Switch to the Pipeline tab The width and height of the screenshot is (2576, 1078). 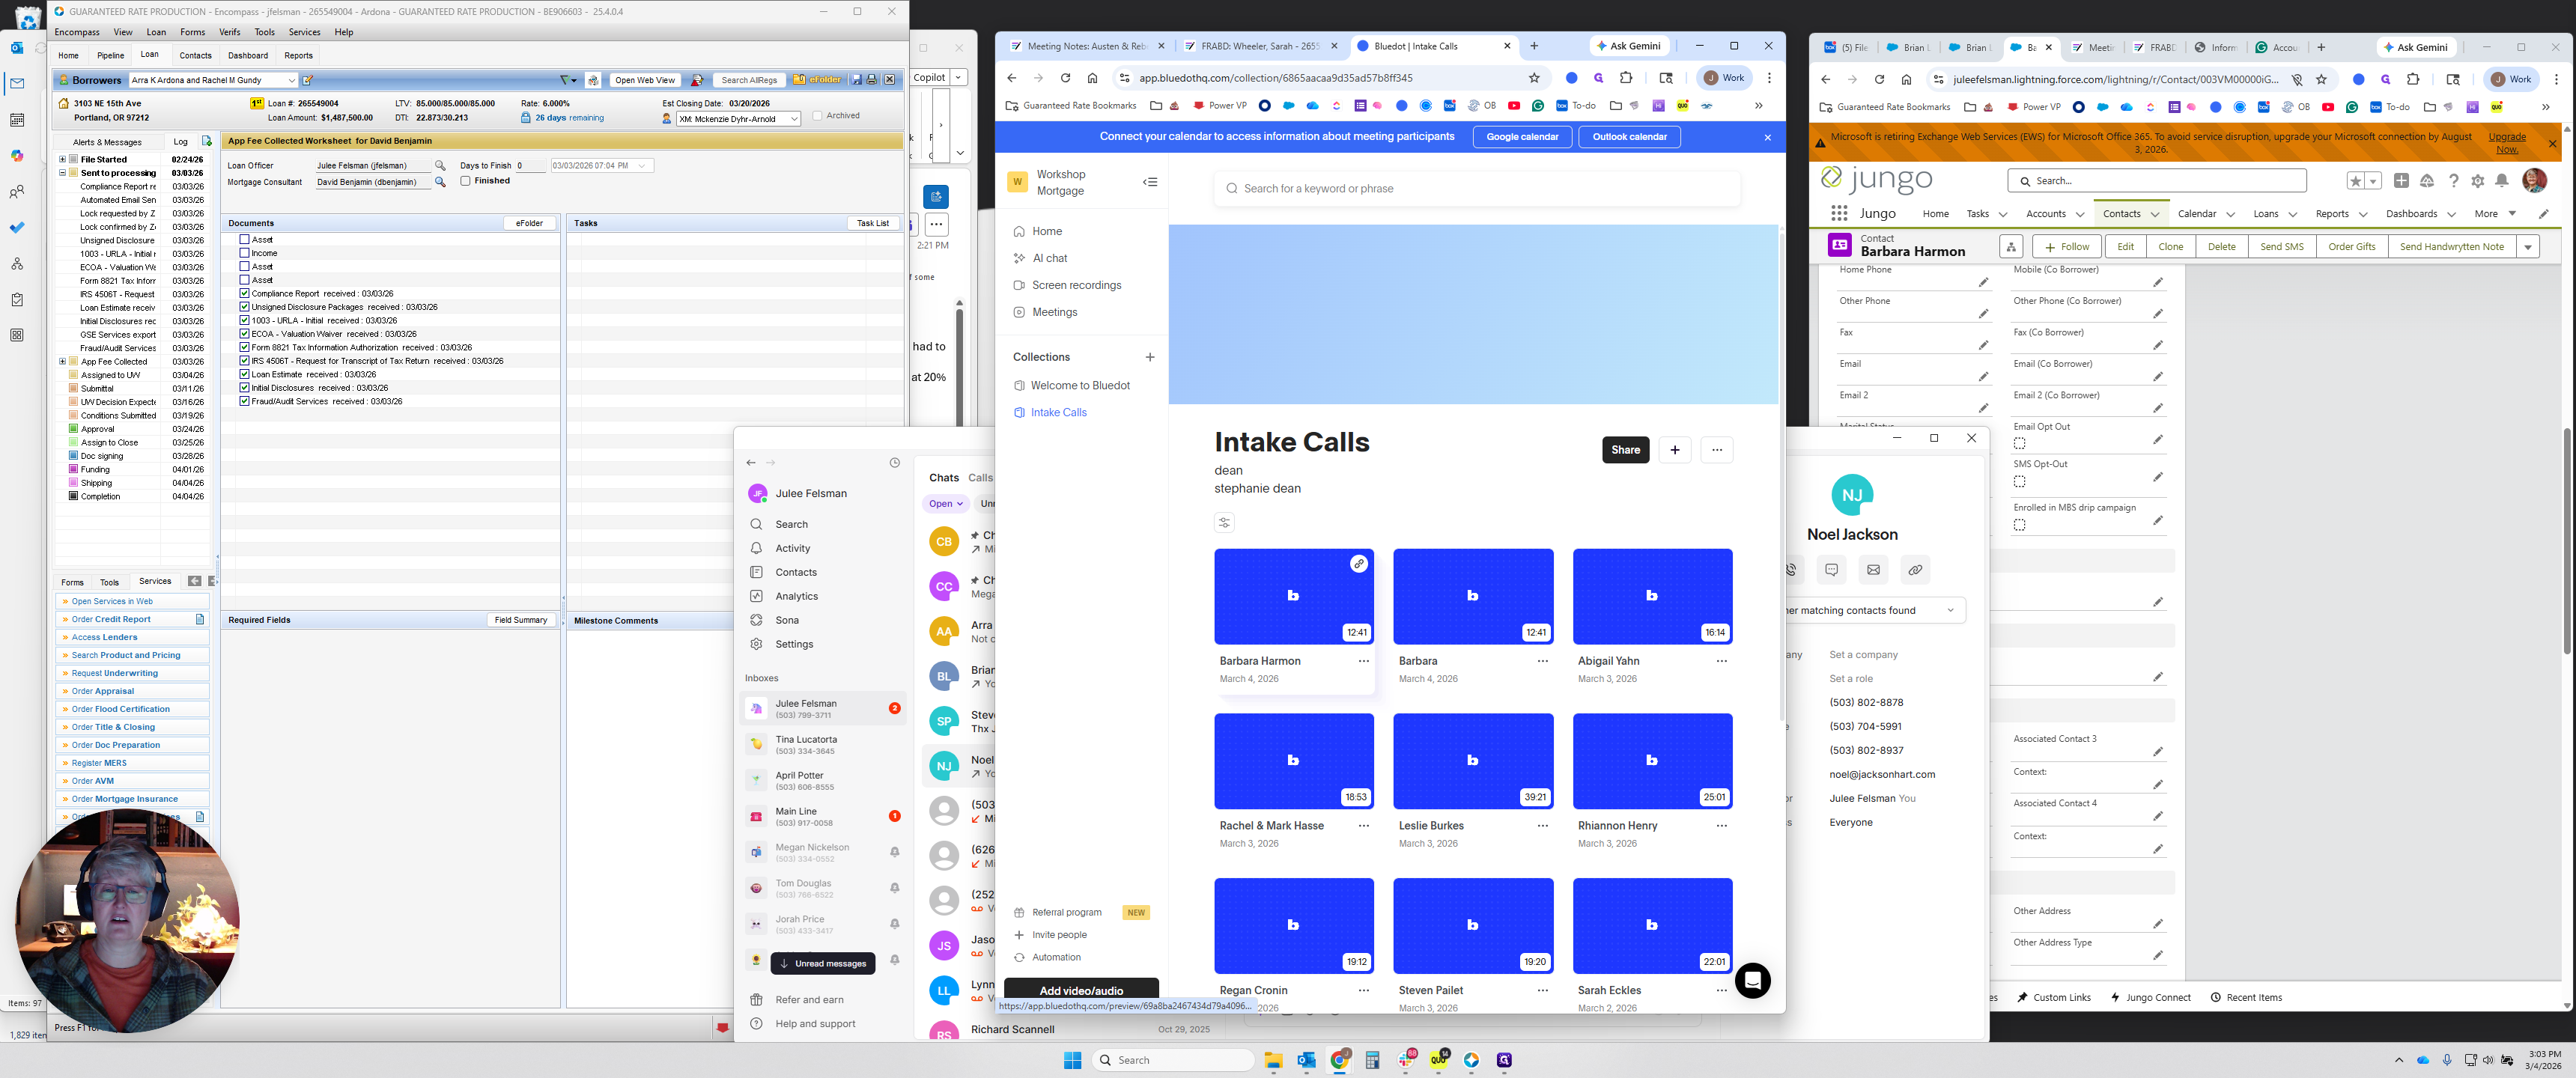pyautogui.click(x=110, y=55)
